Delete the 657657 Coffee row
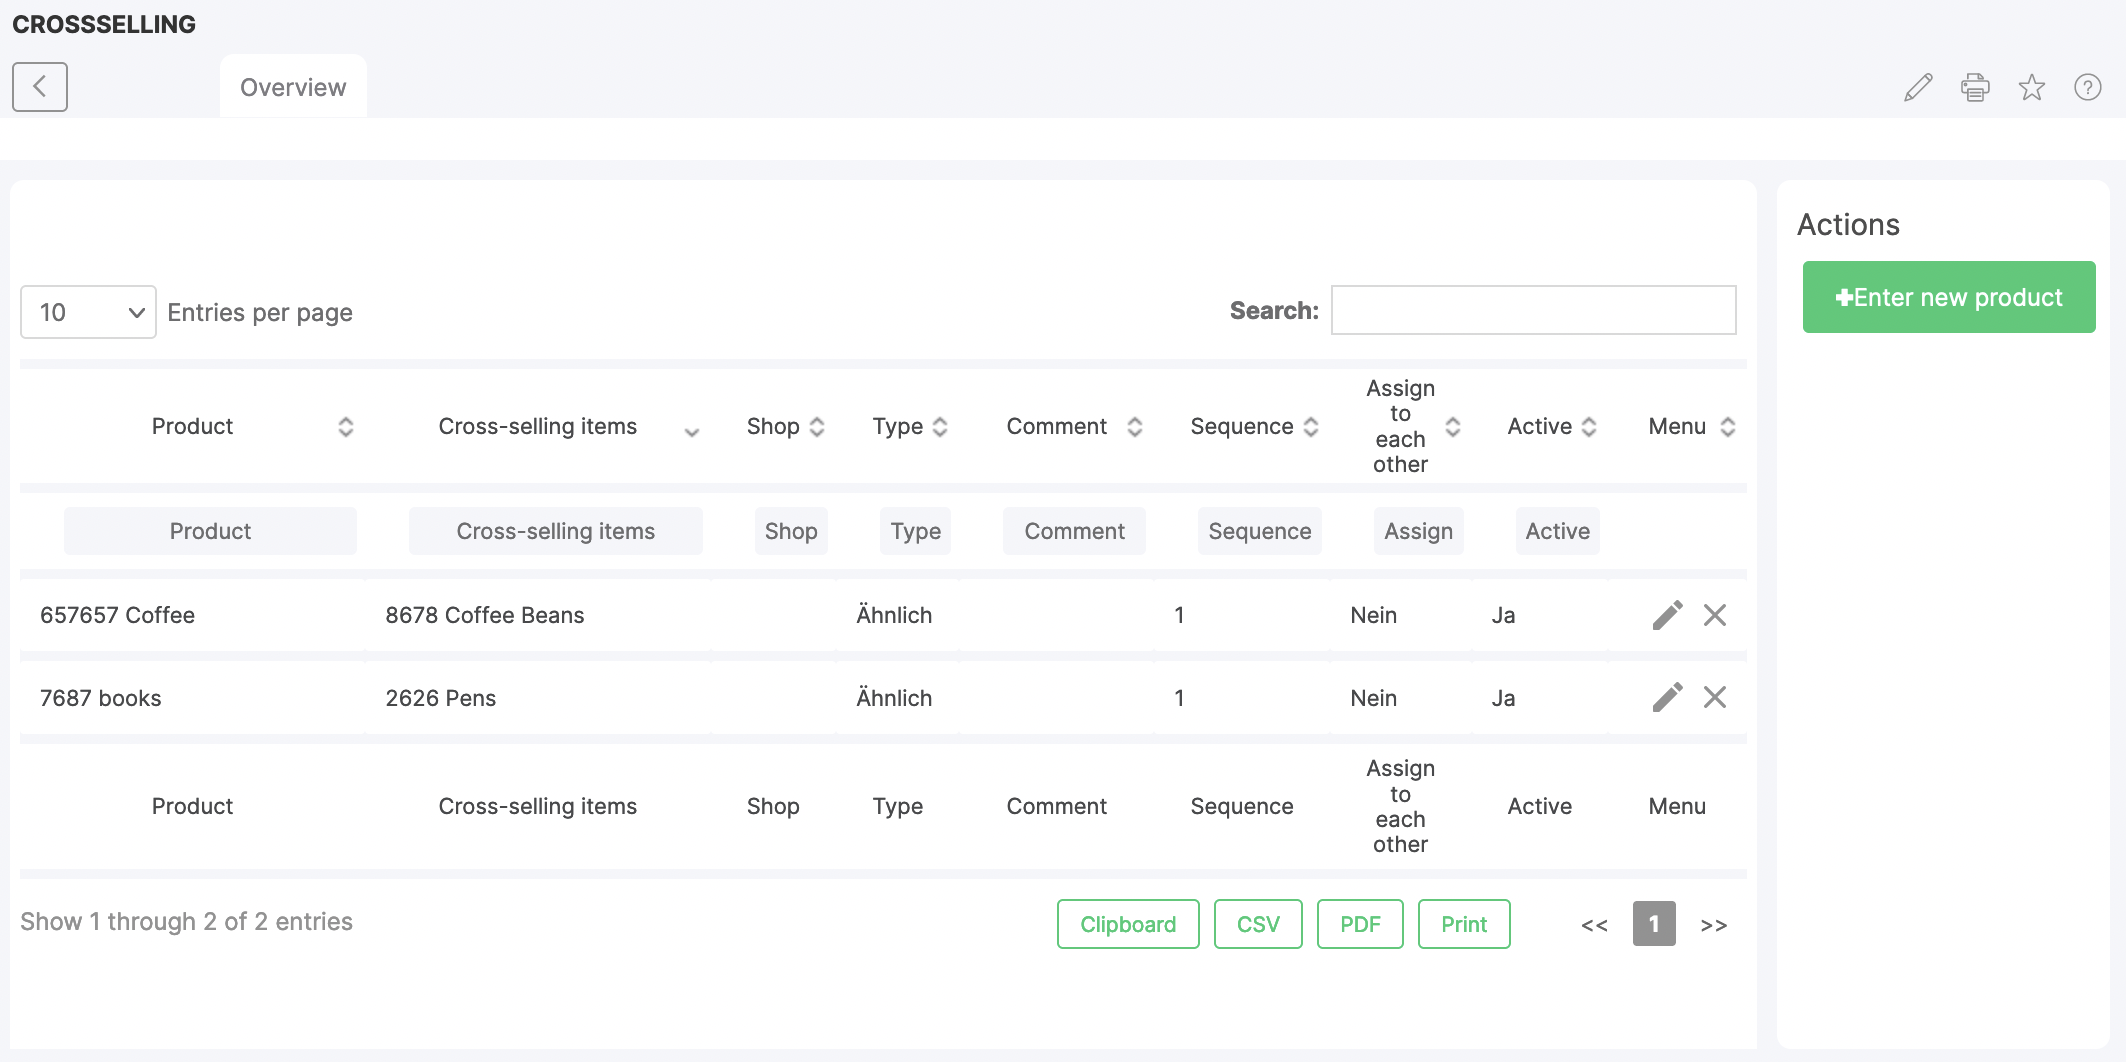 point(1715,615)
